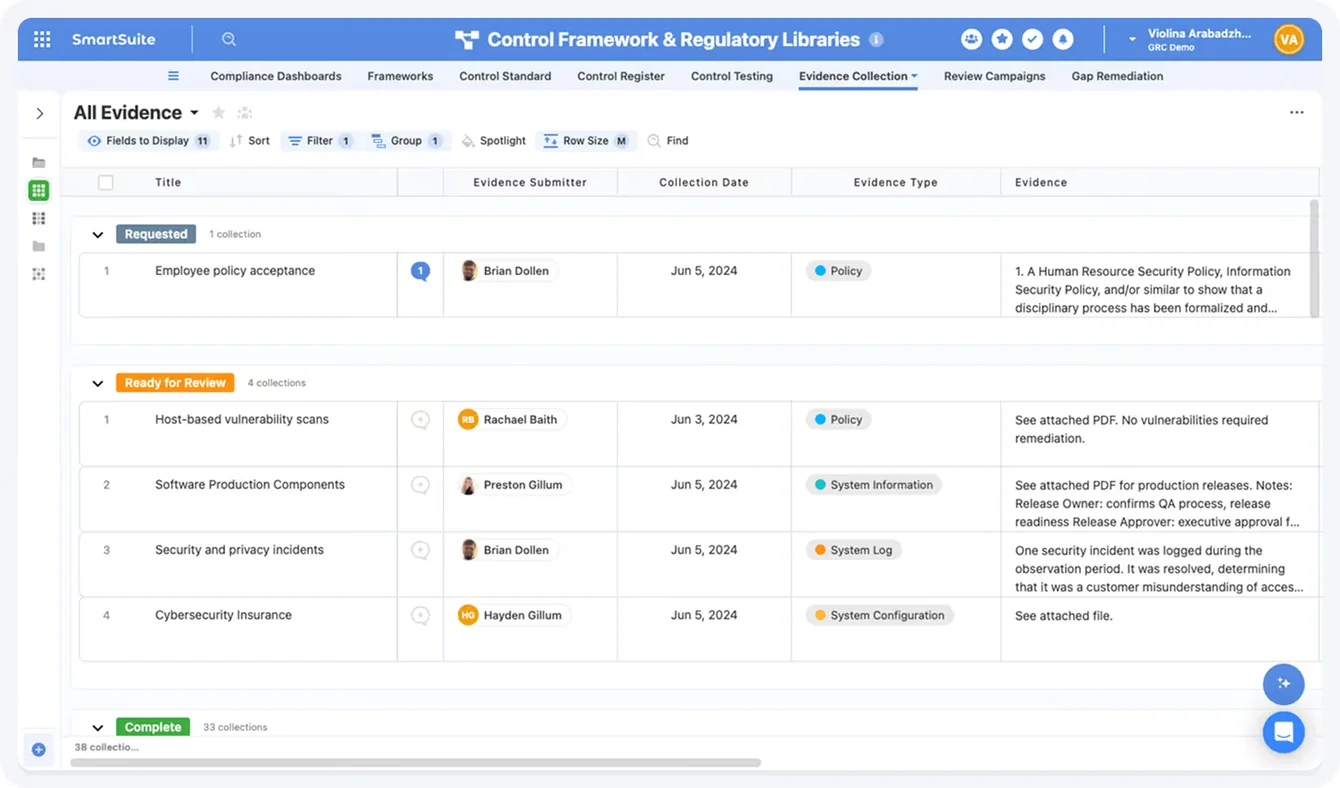Open the Group settings
Screen dimensions: 1340x788
407,141
